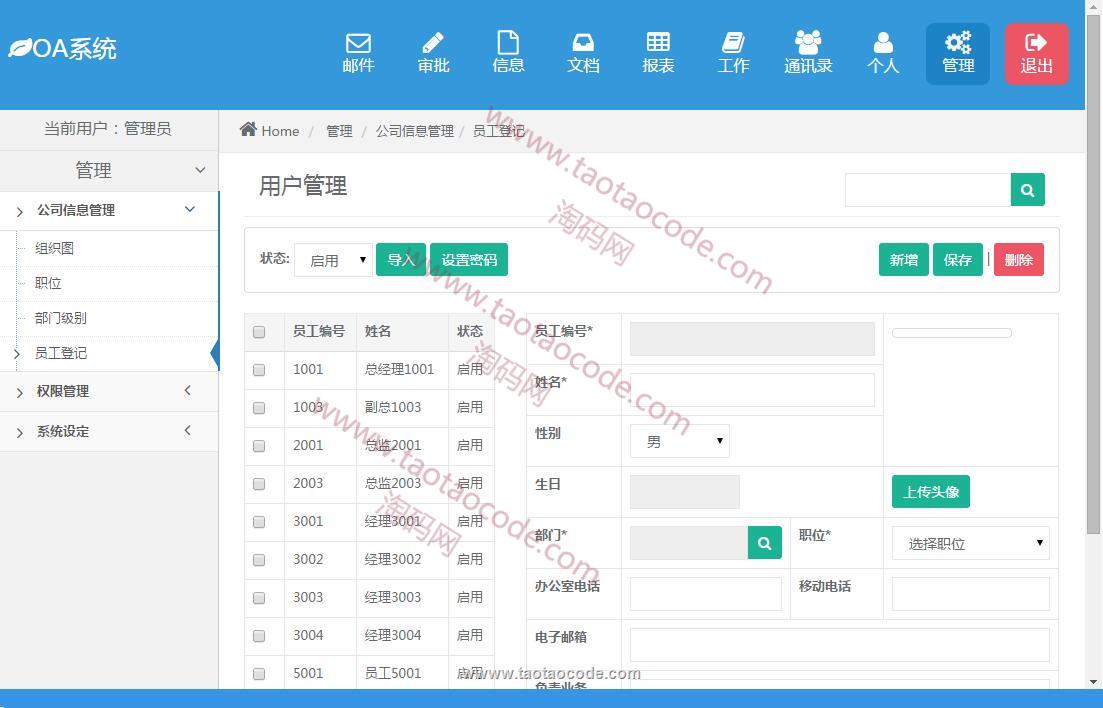Select the checkbox for employee 3002

coord(259,560)
